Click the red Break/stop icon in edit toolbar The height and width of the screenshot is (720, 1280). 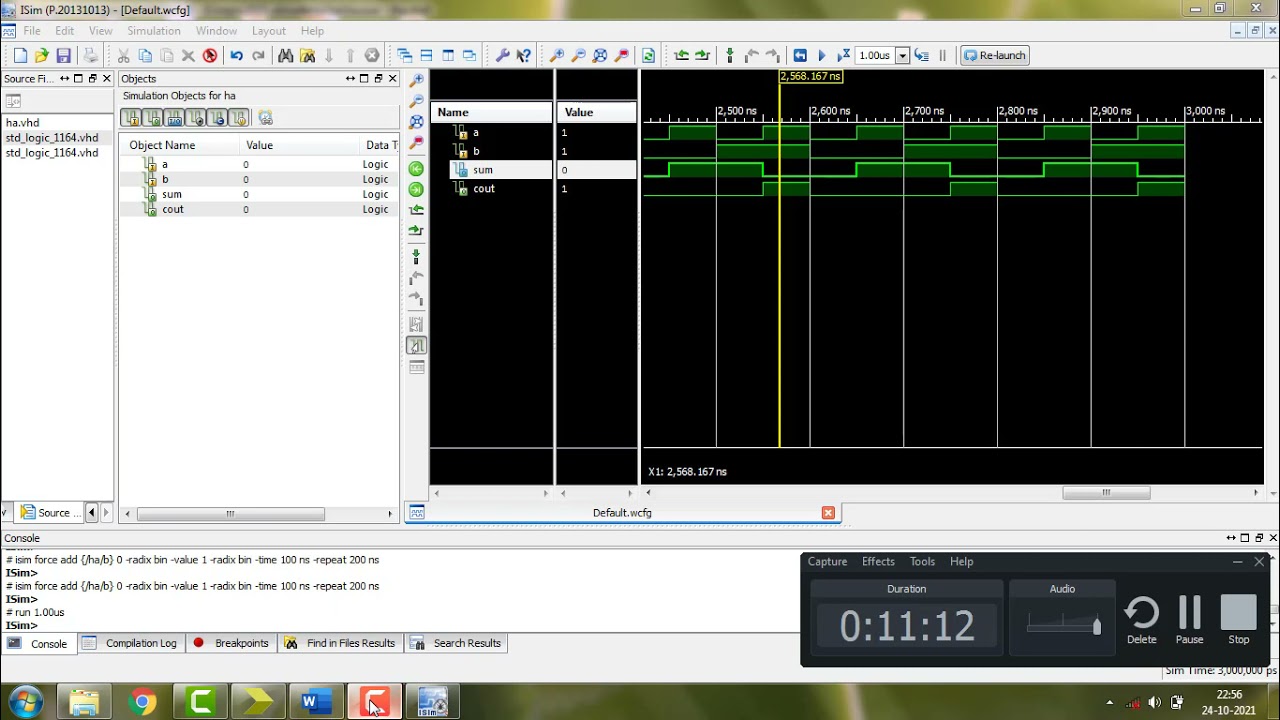pyautogui.click(x=210, y=56)
